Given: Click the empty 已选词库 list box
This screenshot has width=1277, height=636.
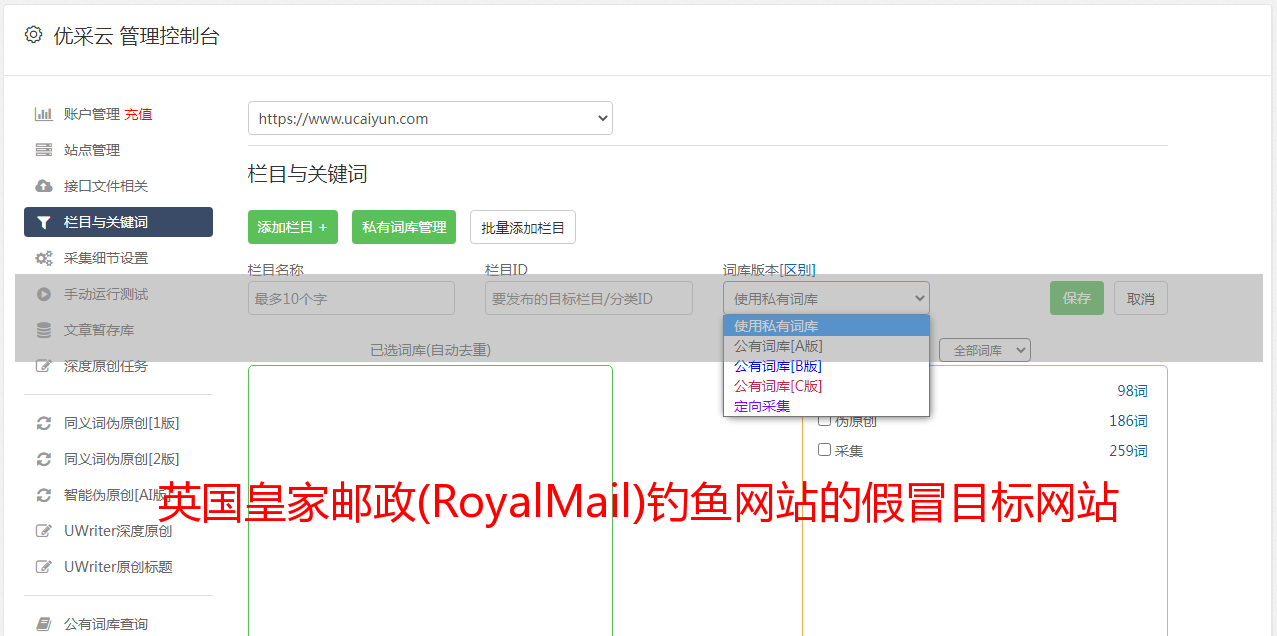Looking at the screenshot, I should coord(430,500).
